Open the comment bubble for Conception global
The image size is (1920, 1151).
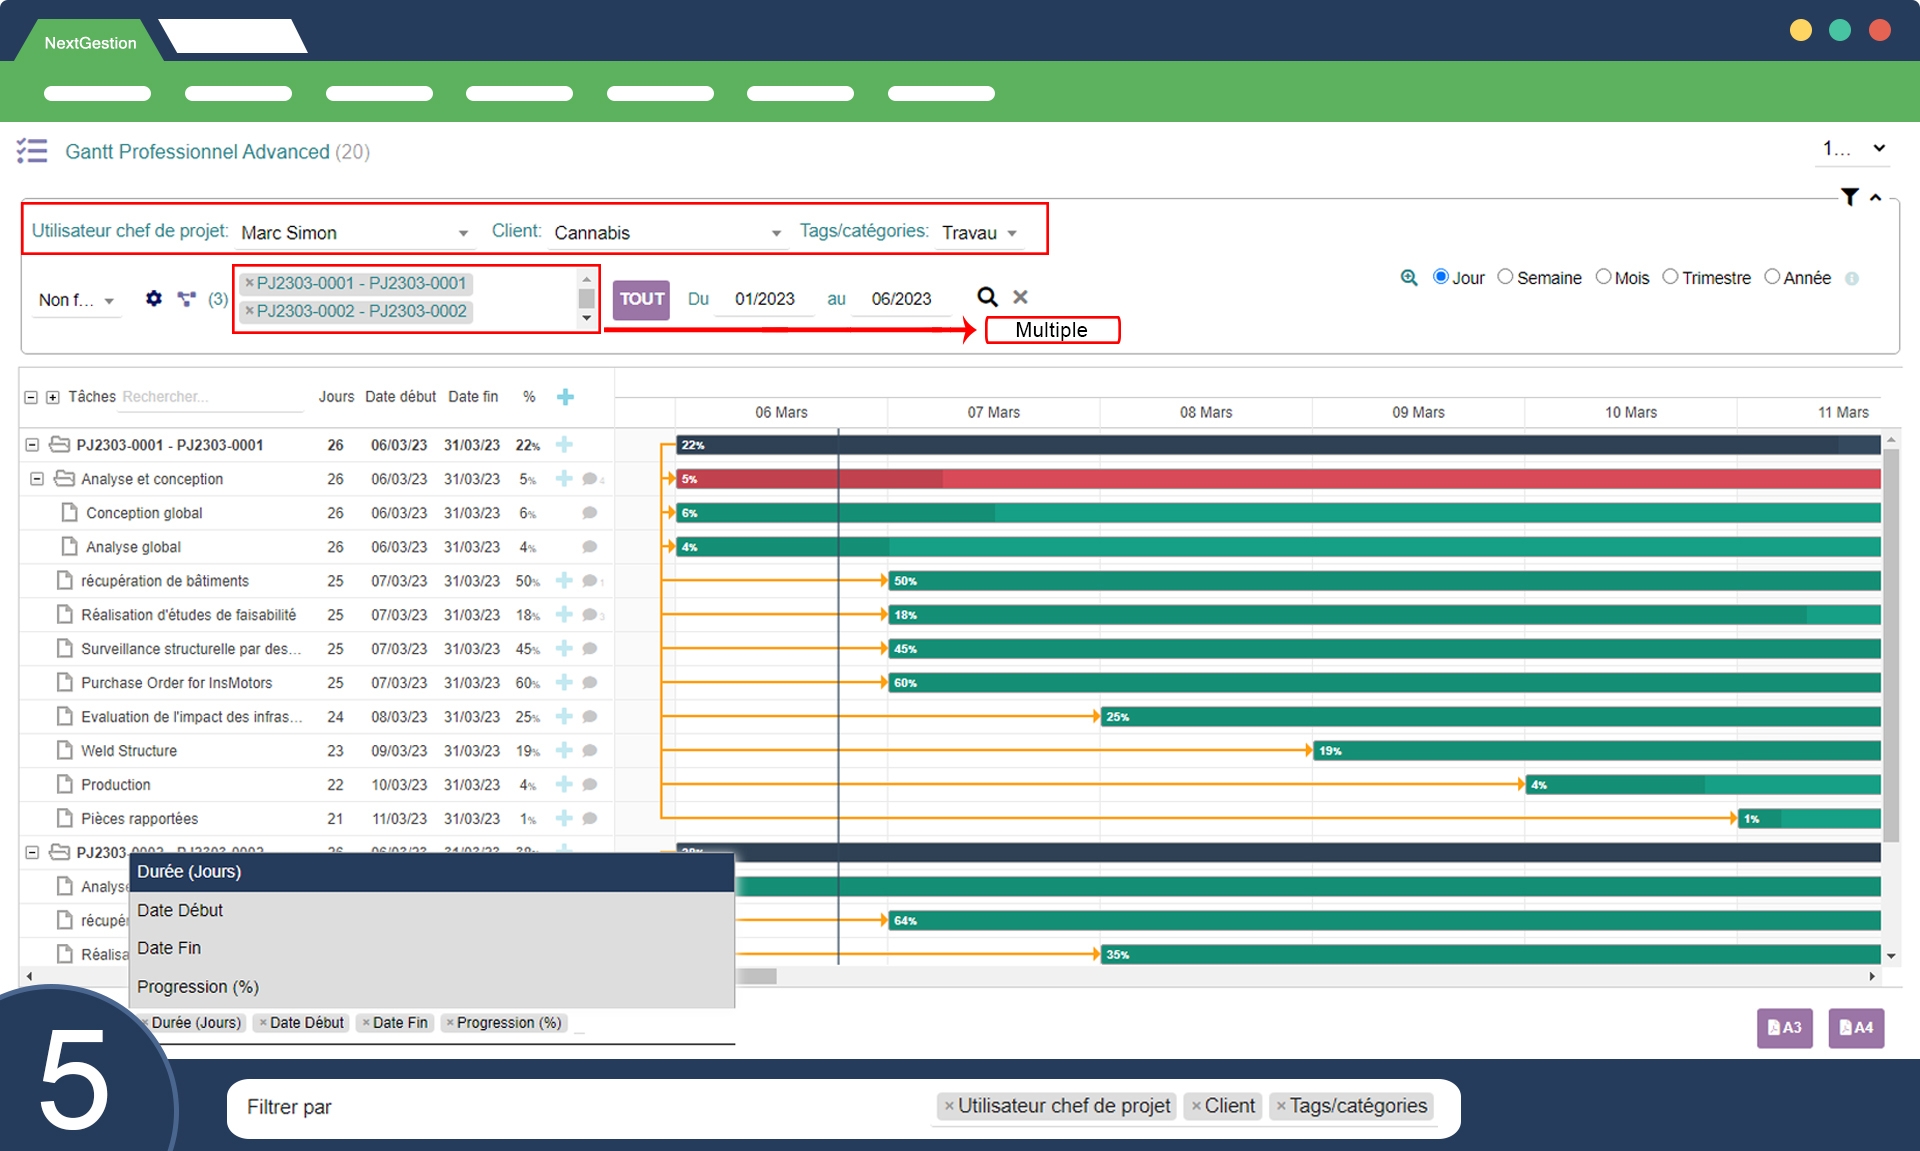coord(590,513)
